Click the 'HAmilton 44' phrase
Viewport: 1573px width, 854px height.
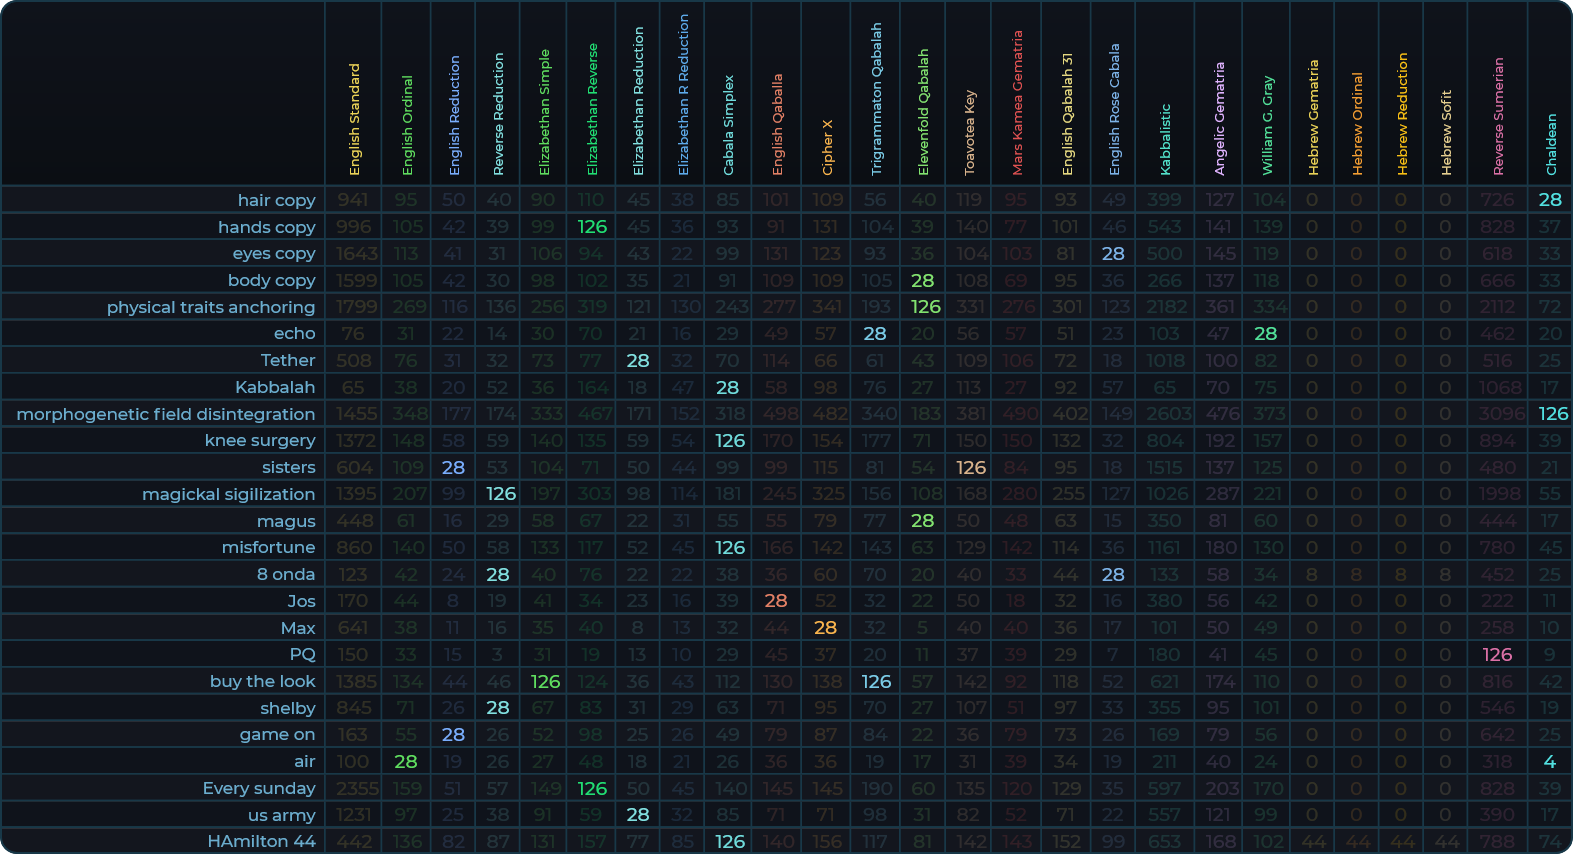tap(261, 841)
